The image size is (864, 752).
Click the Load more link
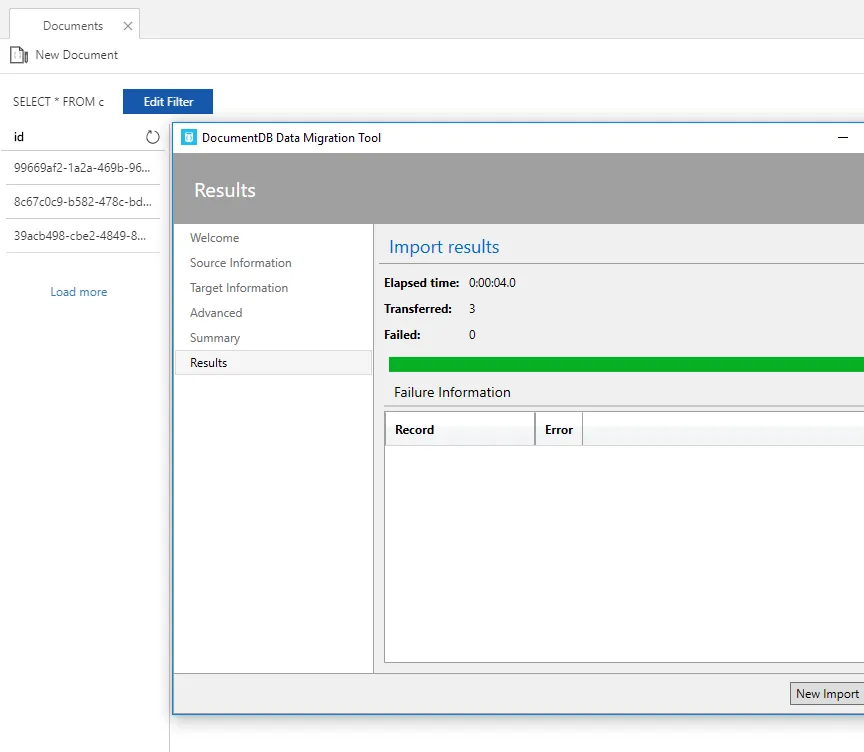click(x=79, y=292)
